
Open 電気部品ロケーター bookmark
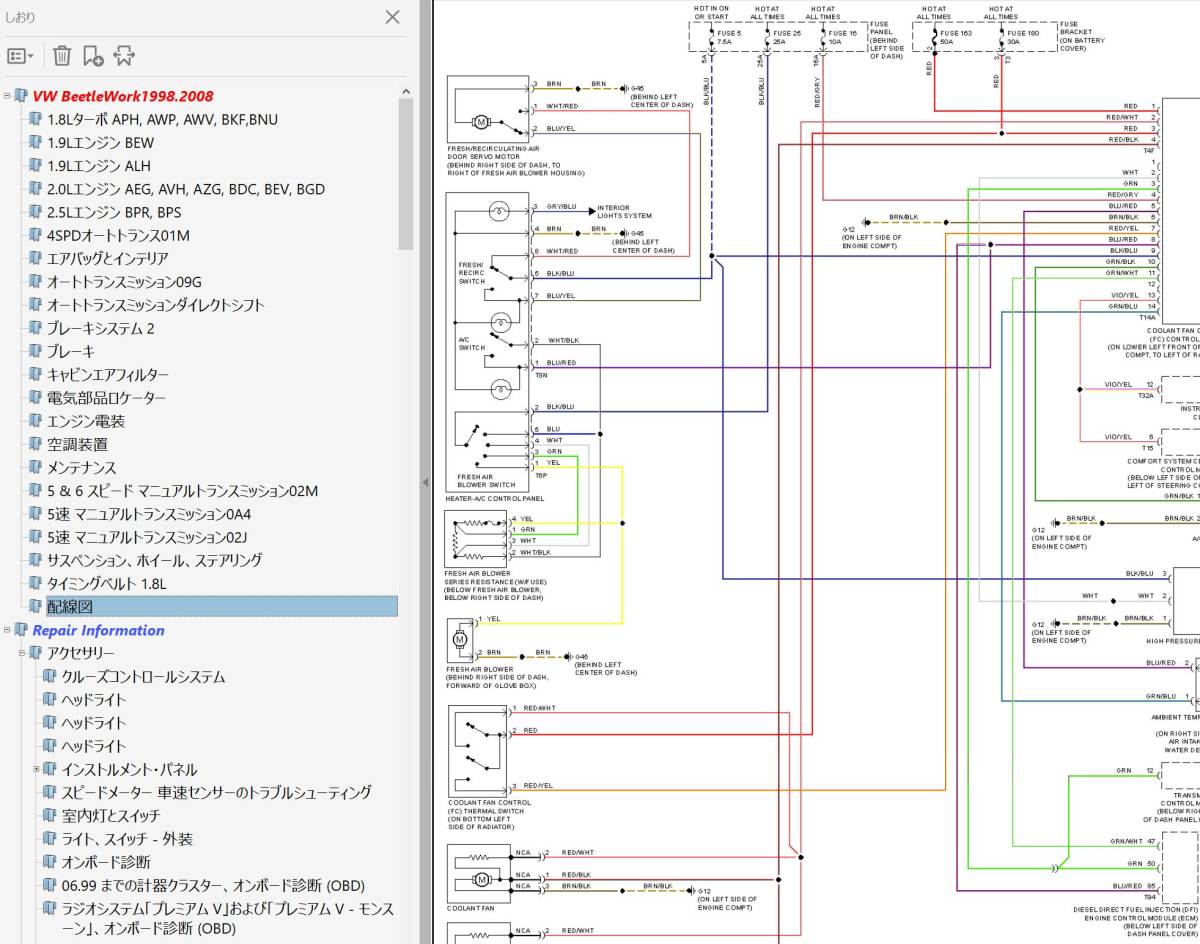(106, 397)
